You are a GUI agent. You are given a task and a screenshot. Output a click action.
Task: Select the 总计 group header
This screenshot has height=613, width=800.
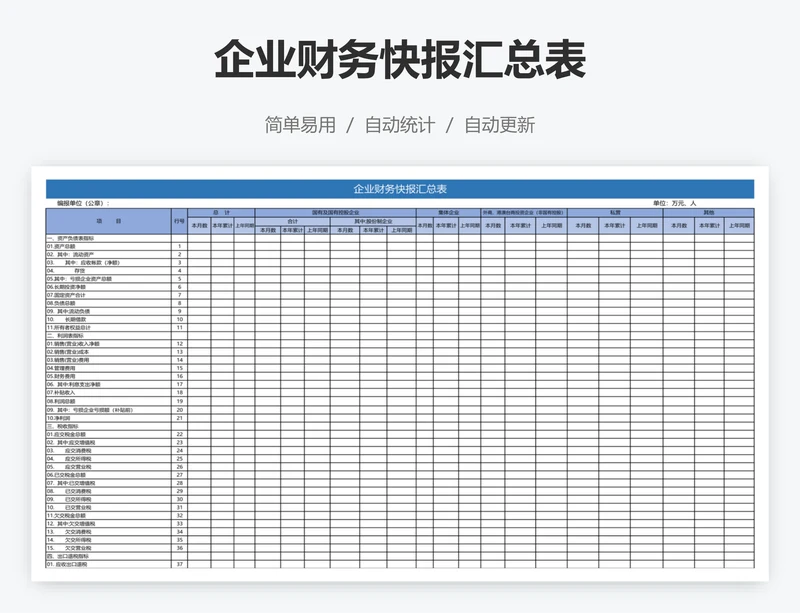(x=221, y=212)
